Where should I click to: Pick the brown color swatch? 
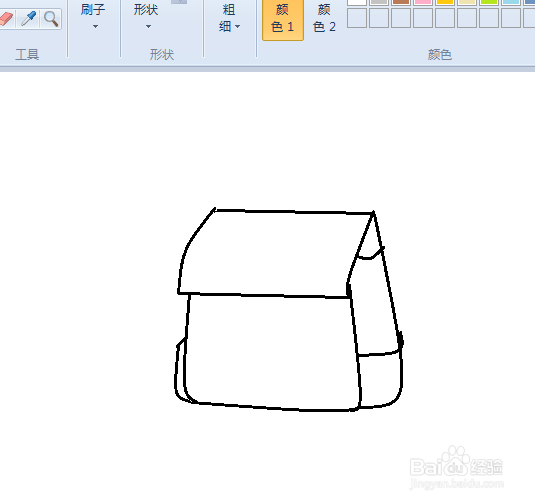coord(401,2)
